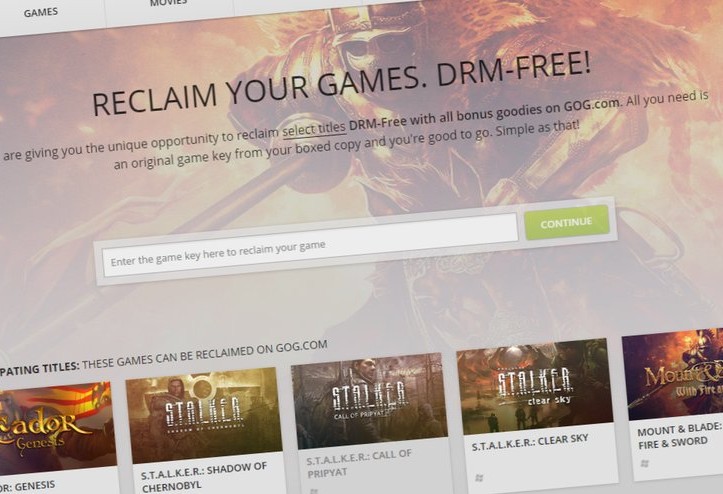Click 'THESE GAMES CAN BE RECLAIMED ON GOG.COM' label
Image resolution: width=723 pixels, height=494 pixels.
coord(205,355)
